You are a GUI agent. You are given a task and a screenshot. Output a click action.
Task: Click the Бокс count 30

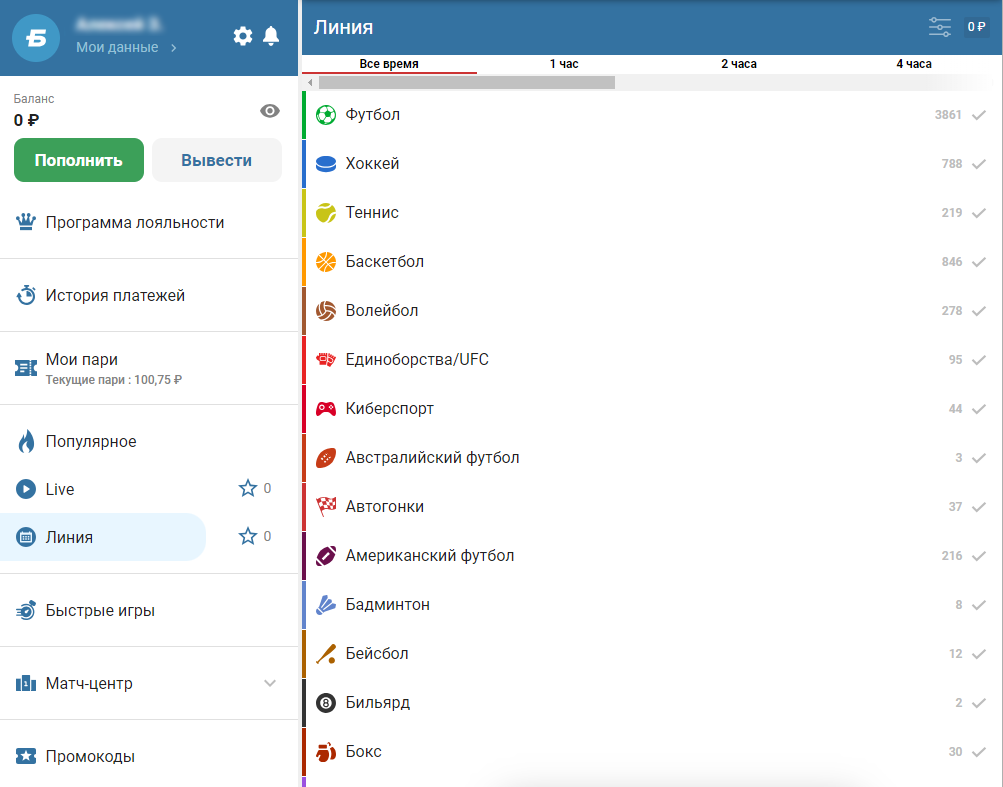point(955,752)
